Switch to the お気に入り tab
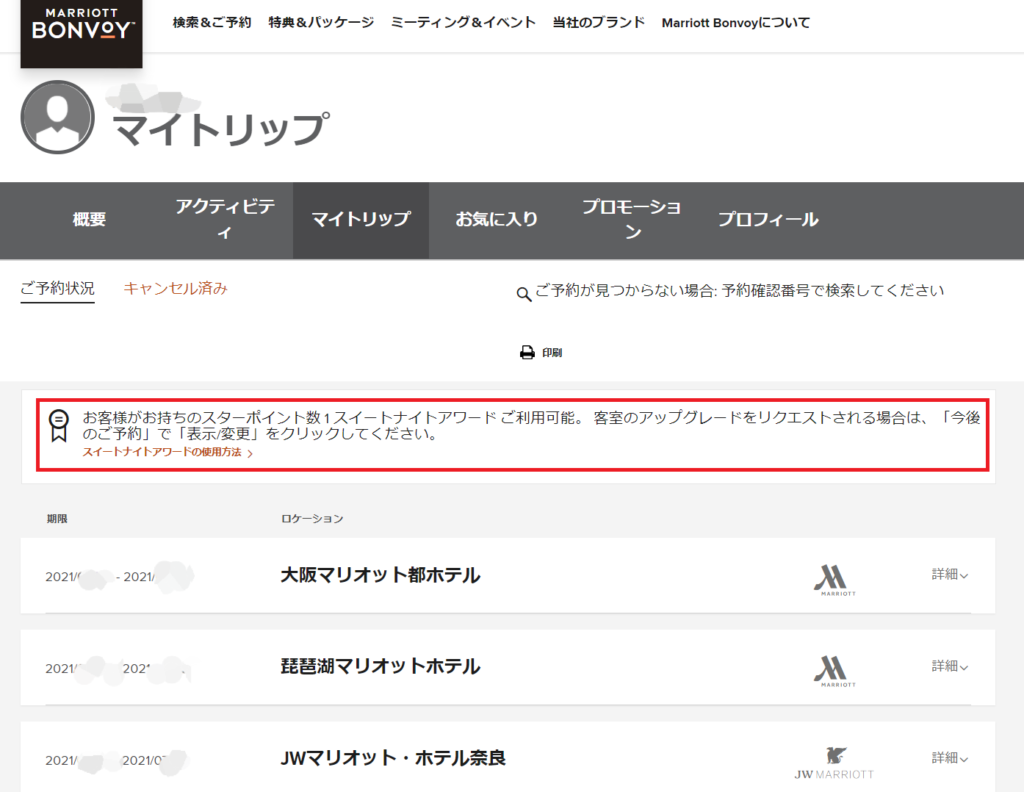1024x792 pixels. pyautogui.click(x=496, y=220)
